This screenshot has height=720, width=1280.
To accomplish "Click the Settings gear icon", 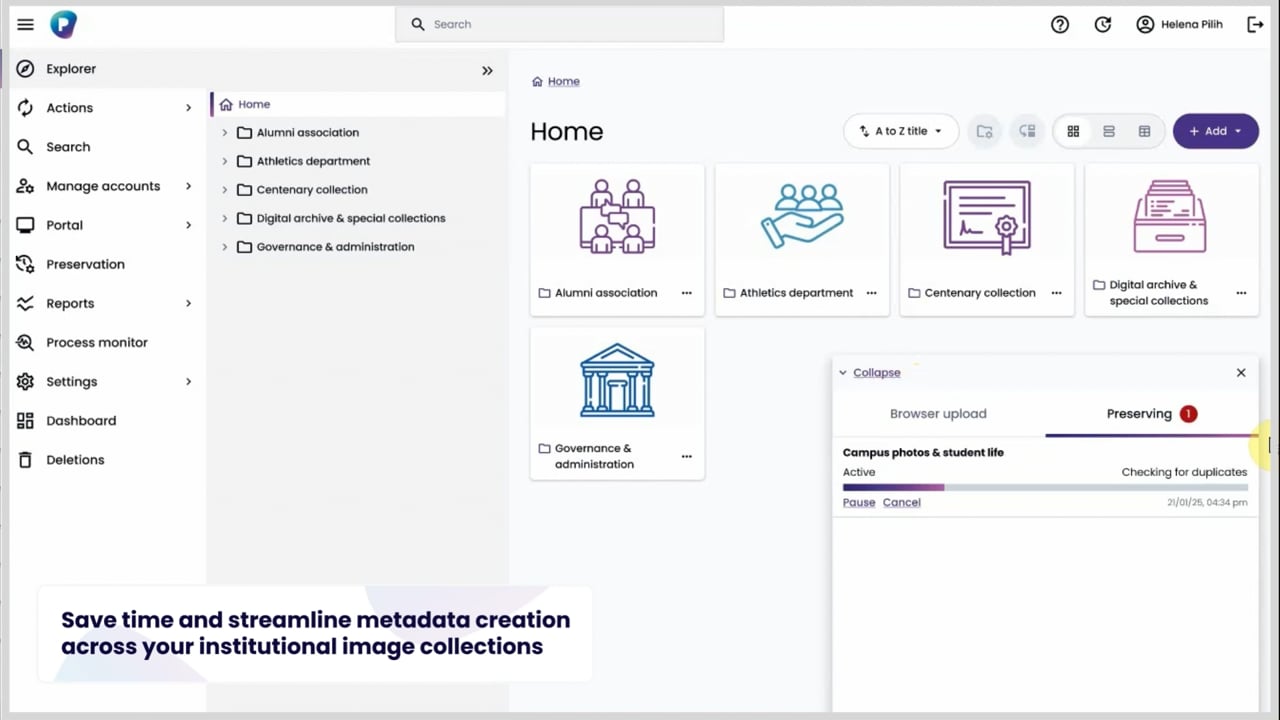I will 25,381.
